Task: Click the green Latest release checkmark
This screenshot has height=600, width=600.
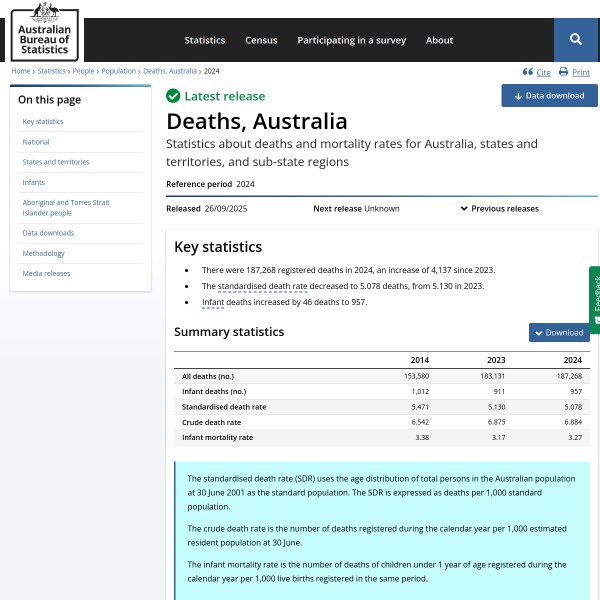Action: coord(173,96)
